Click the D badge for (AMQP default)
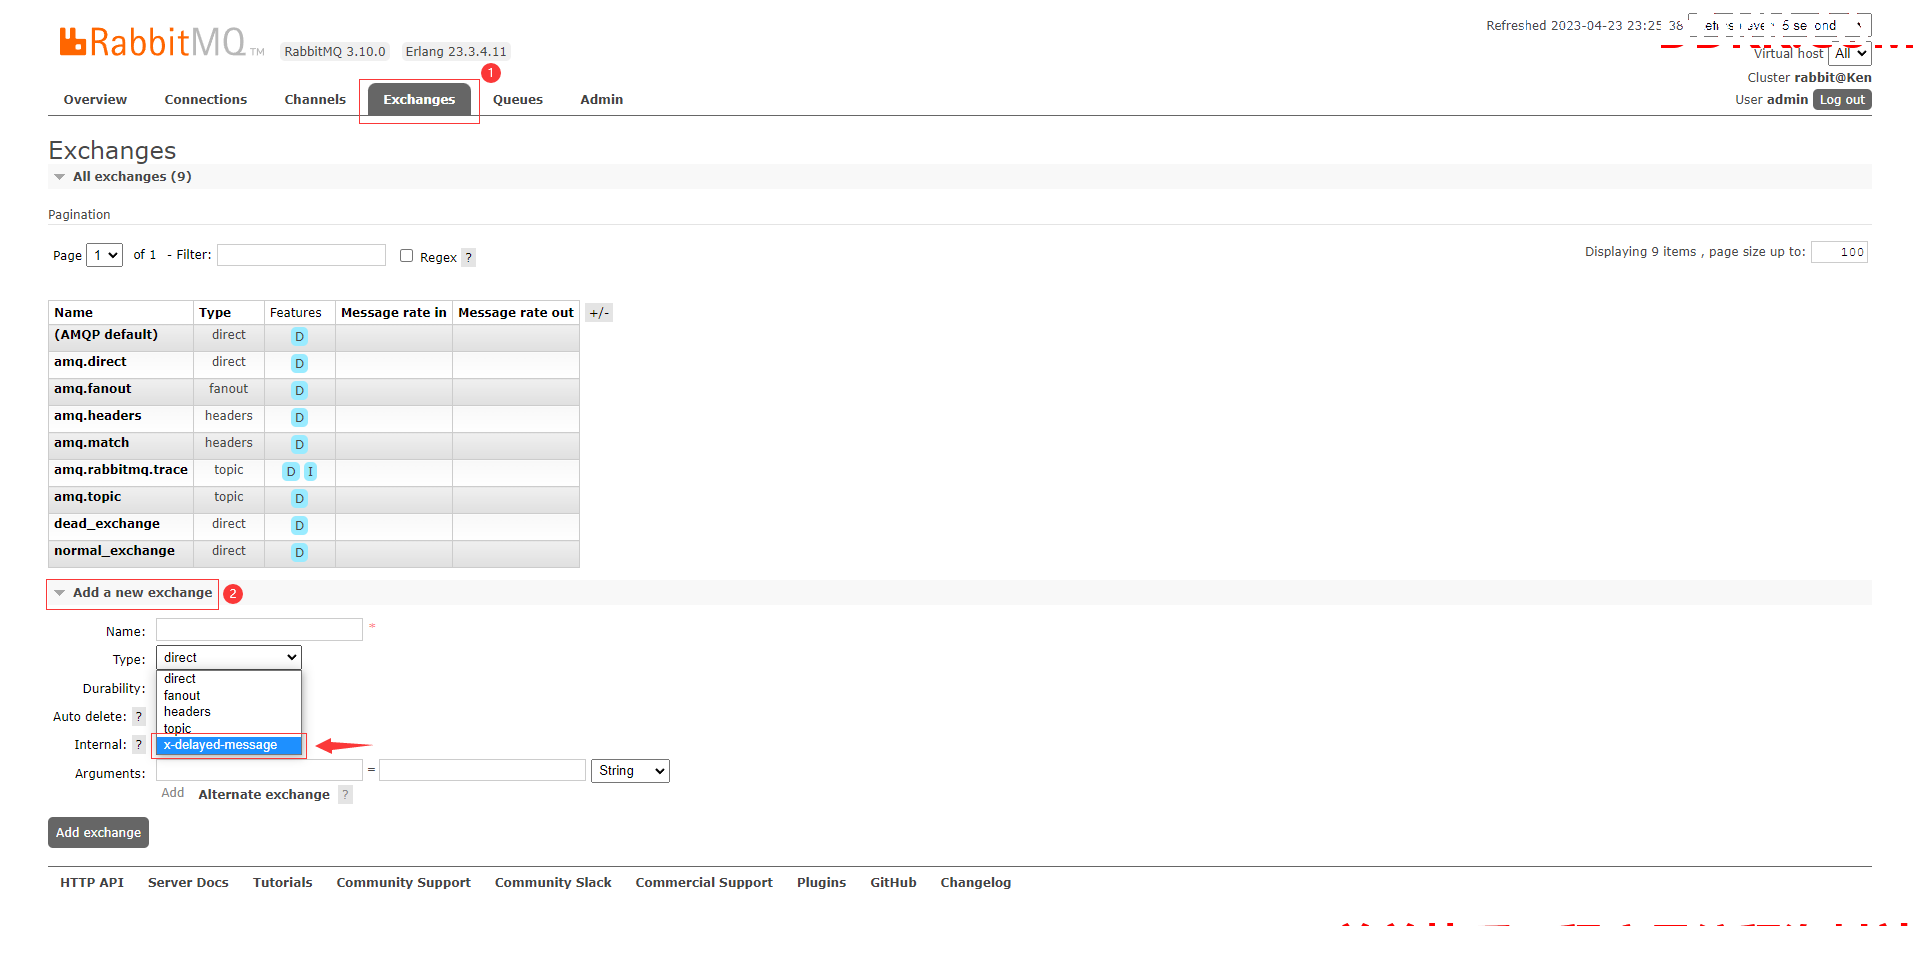This screenshot has width=1920, height=965. (x=299, y=337)
